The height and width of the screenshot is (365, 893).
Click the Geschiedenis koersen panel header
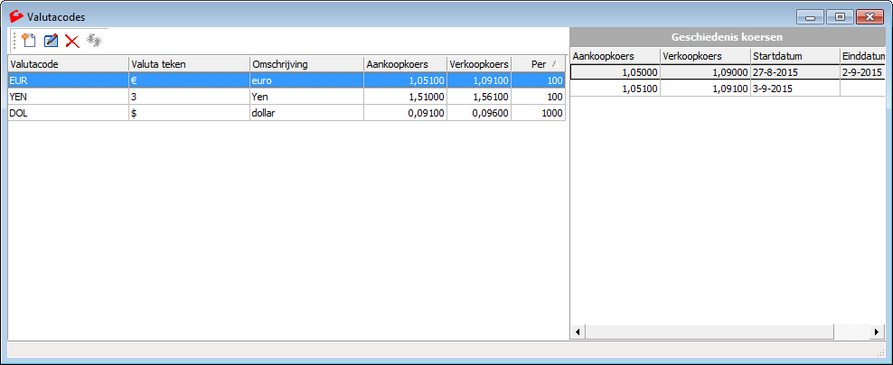point(727,38)
